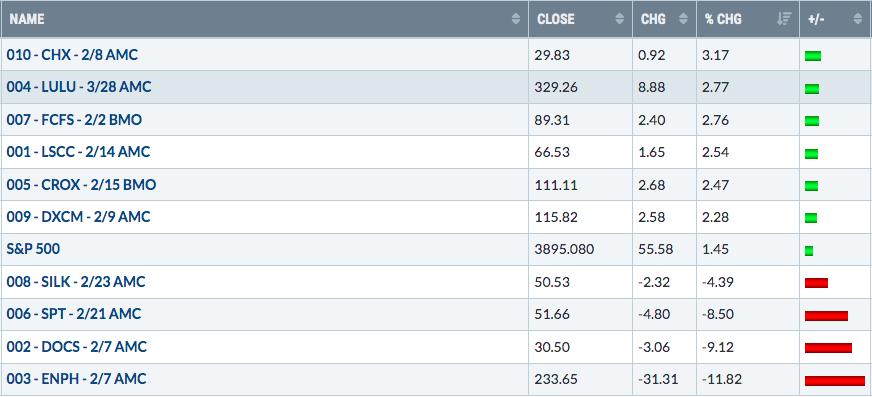Select the % CHG column header
The image size is (872, 397).
coord(748,19)
